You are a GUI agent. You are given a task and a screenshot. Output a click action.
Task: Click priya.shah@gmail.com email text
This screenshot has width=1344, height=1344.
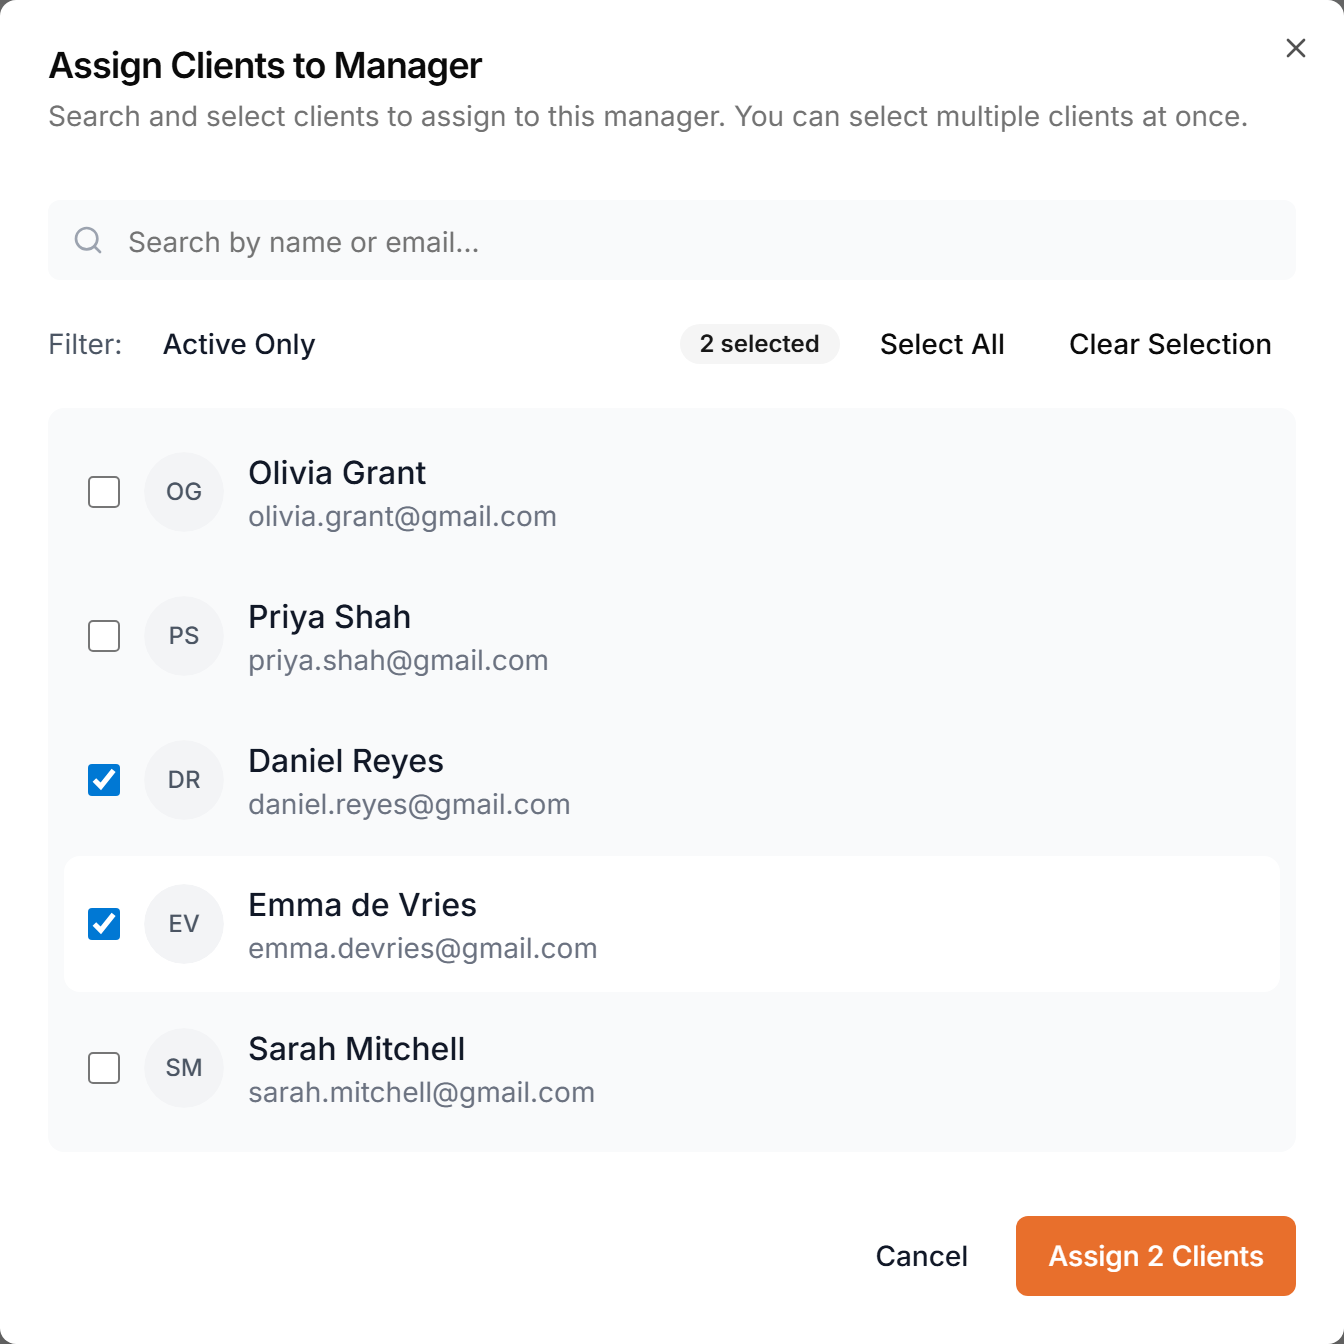point(398,660)
